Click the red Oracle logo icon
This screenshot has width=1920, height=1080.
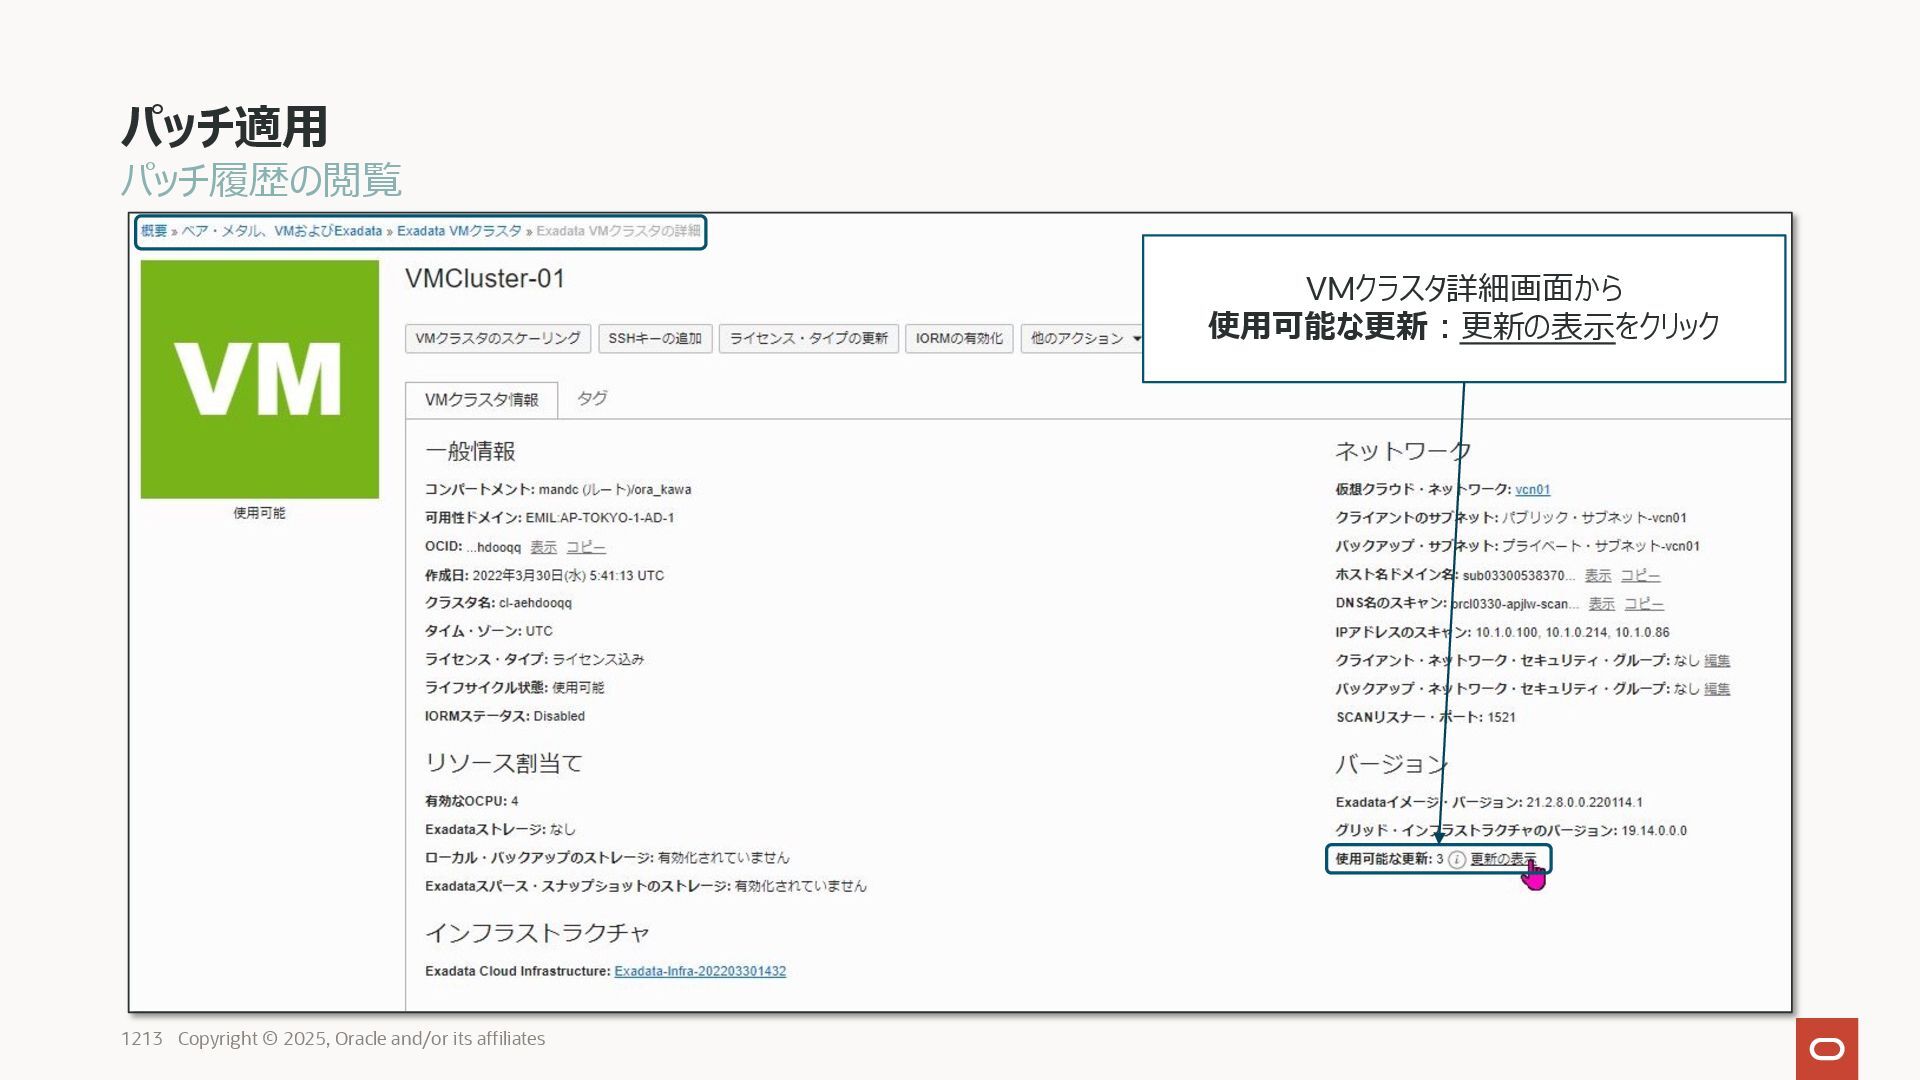pyautogui.click(x=1826, y=1048)
